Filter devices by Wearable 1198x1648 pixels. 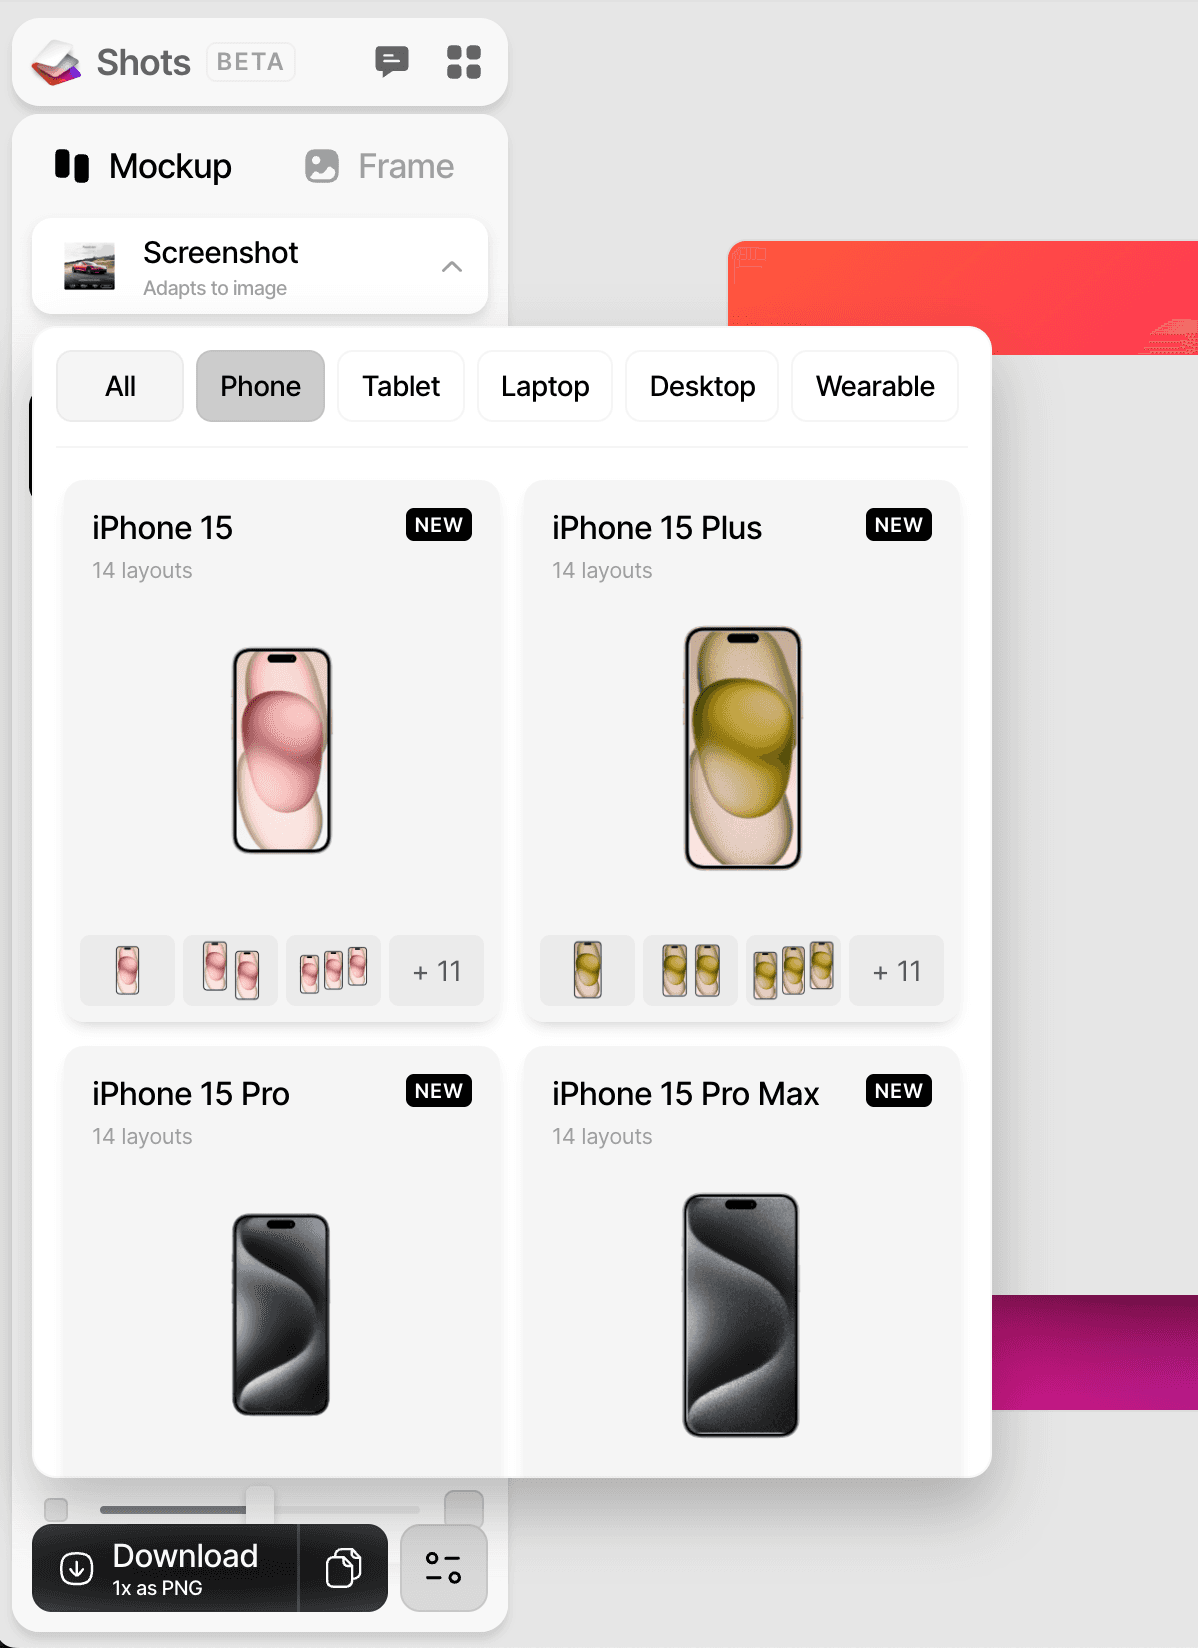[x=875, y=386]
